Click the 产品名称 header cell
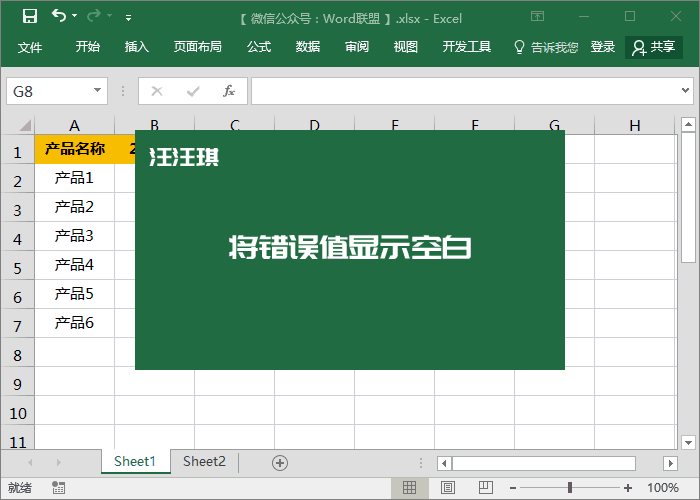The width and height of the screenshot is (700, 500). [75, 149]
